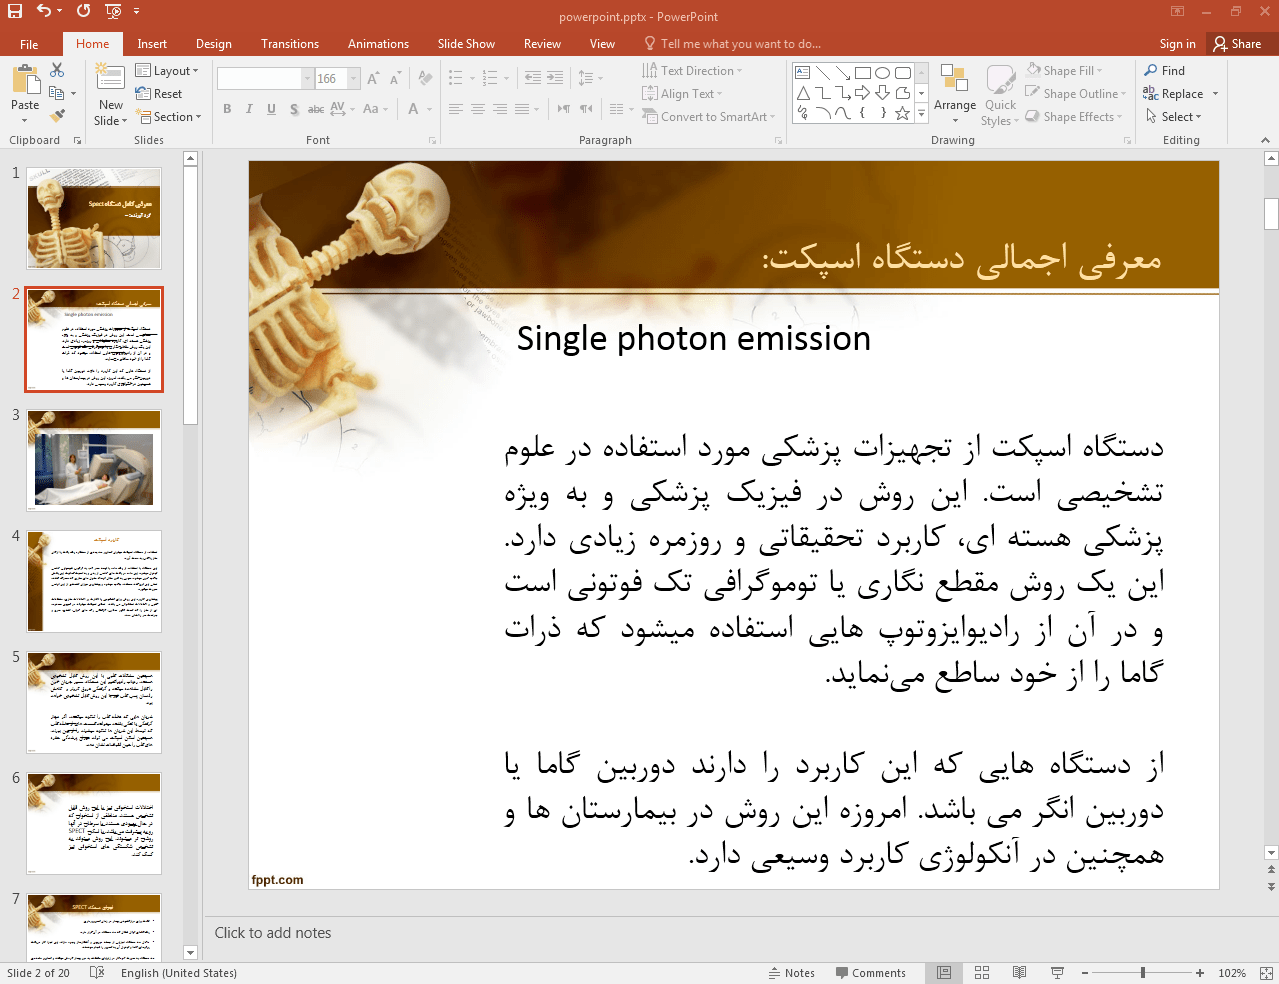This screenshot has height=984, width=1279.
Task: Click Sign in
Action: pos(1177,44)
